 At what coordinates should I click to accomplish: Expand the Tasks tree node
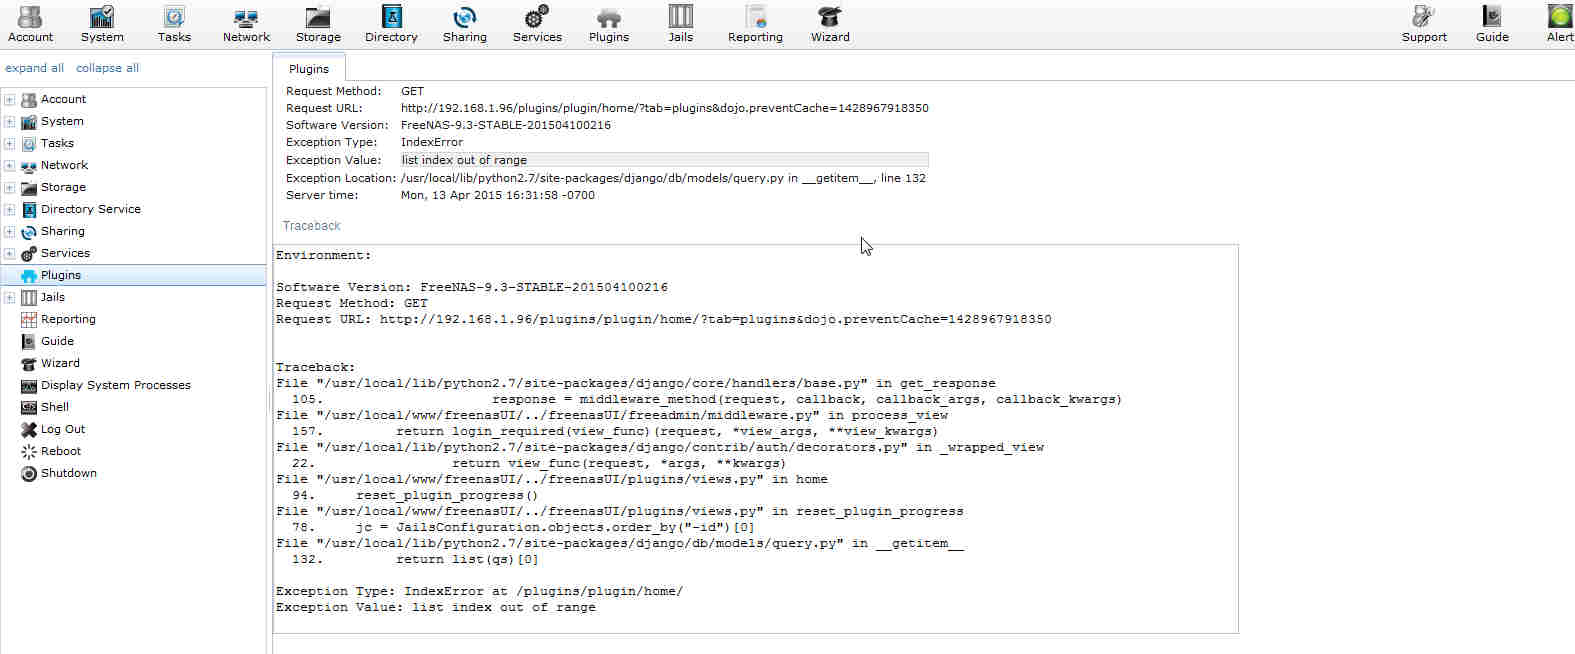[10, 144]
